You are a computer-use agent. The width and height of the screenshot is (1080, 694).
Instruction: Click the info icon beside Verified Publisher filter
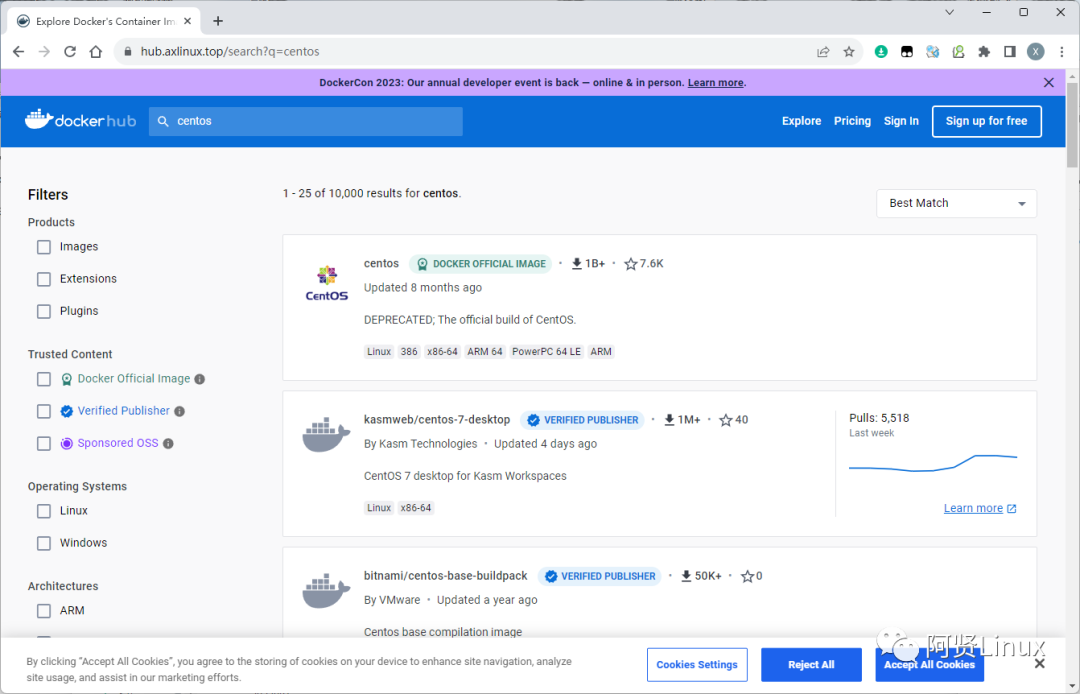[179, 411]
